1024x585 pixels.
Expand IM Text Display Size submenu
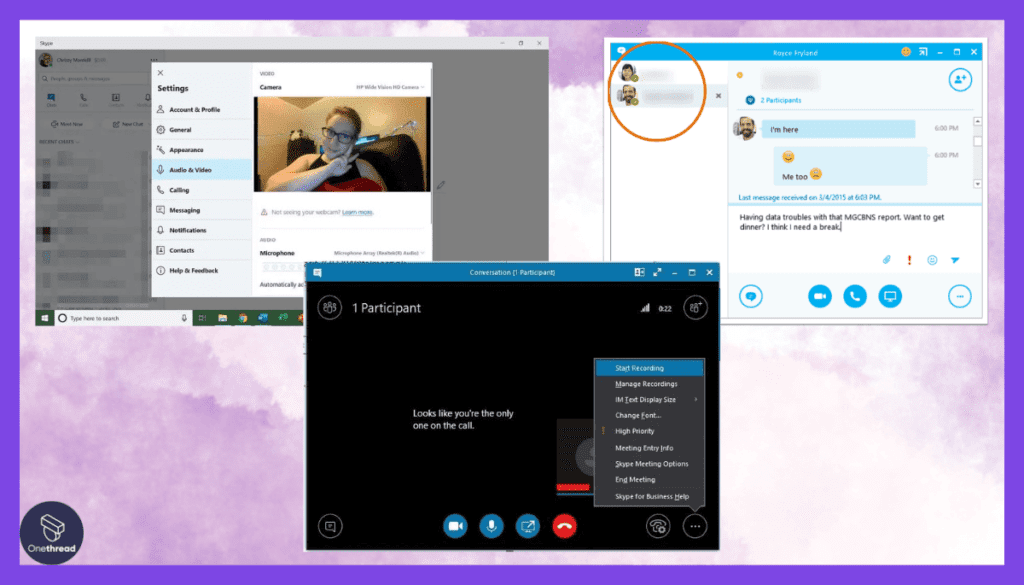point(650,400)
